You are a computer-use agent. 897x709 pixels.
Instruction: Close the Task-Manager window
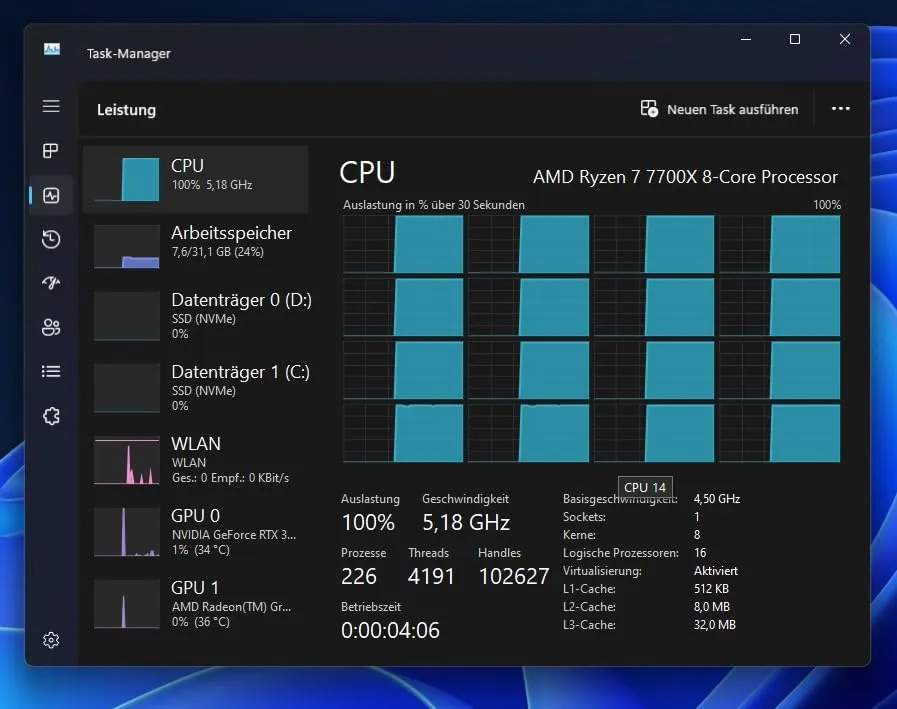coord(844,39)
